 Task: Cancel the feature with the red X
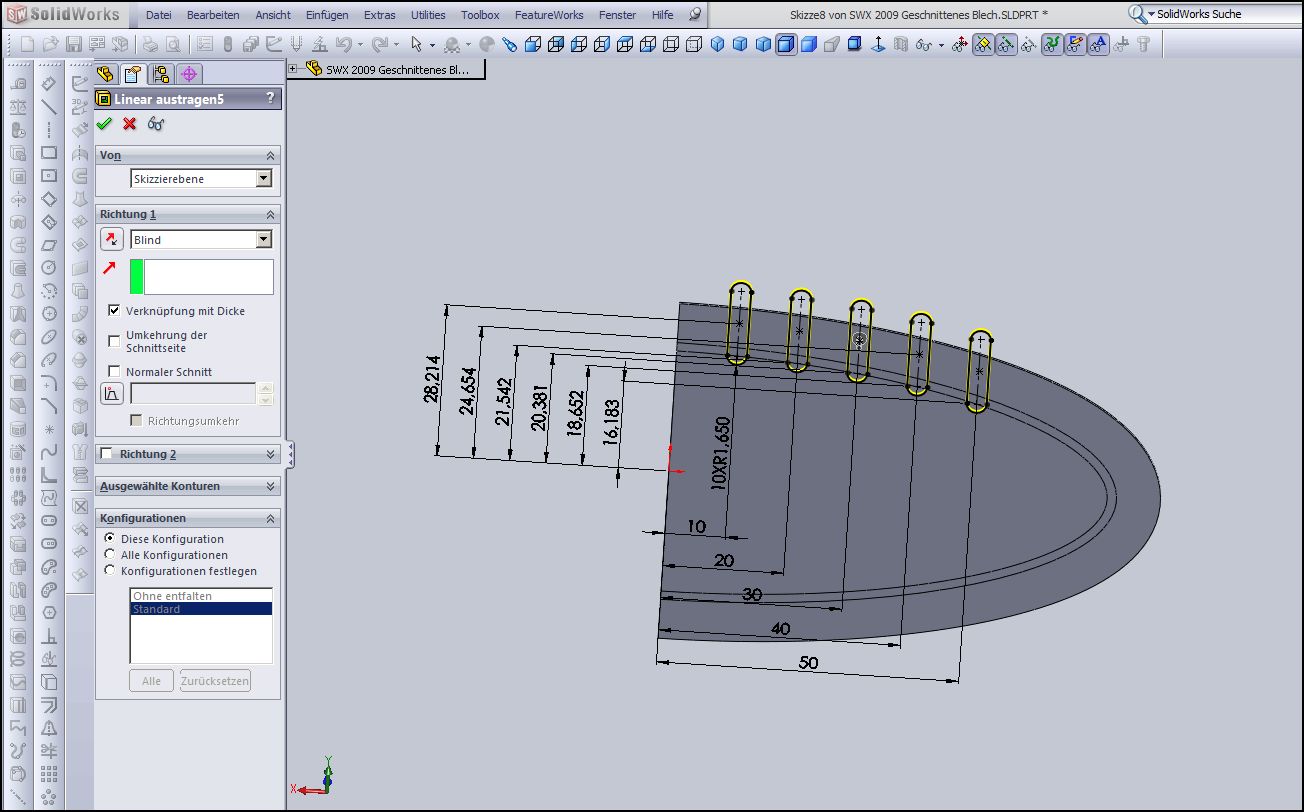tap(130, 124)
